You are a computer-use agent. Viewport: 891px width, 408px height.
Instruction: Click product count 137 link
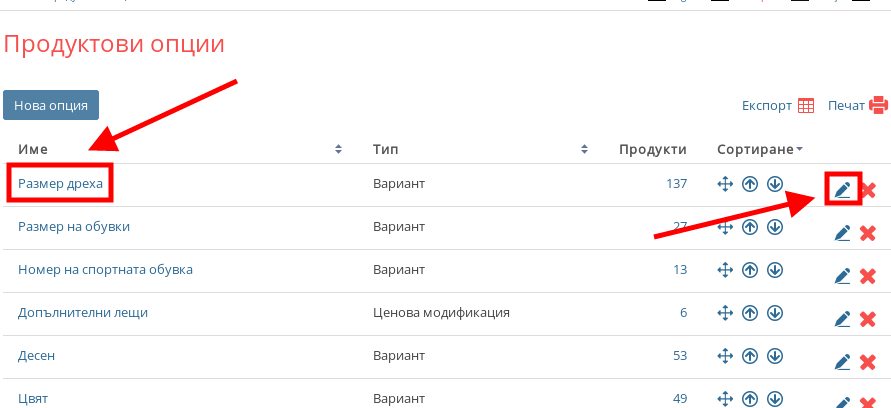676,184
